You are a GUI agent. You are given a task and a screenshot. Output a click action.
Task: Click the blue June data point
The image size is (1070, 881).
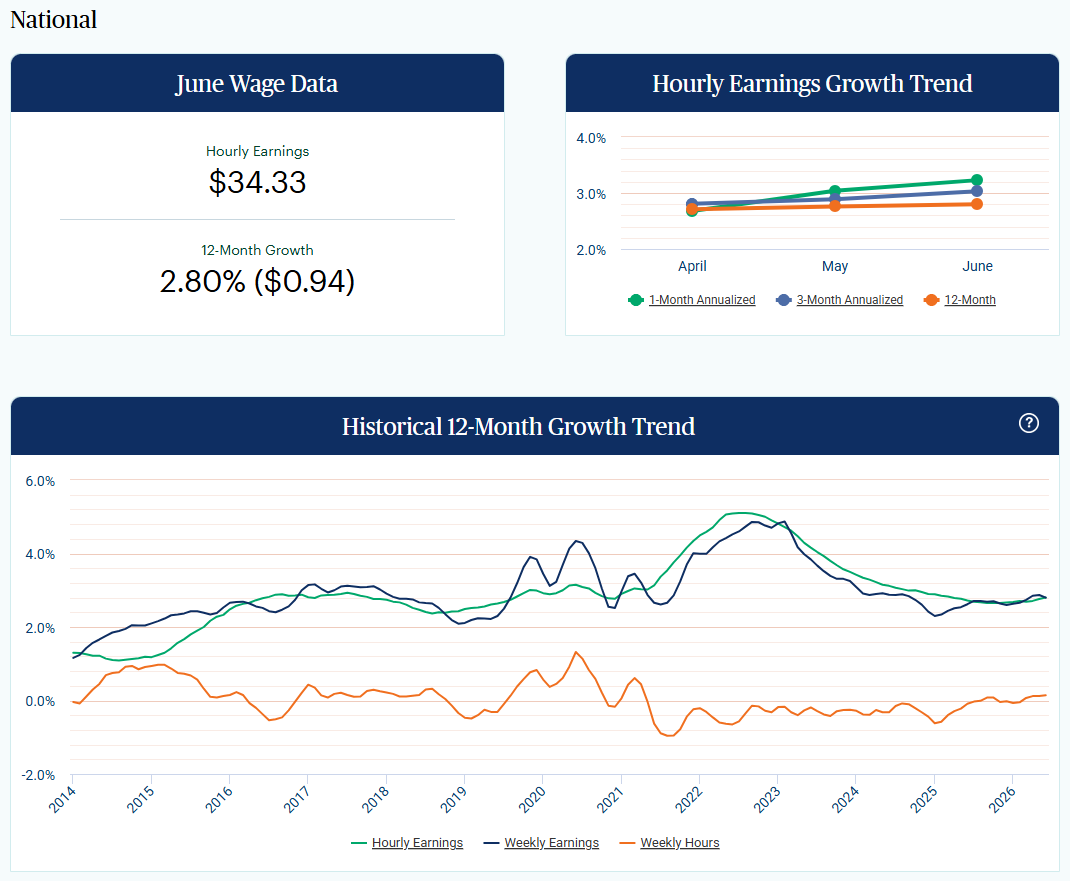tap(977, 191)
